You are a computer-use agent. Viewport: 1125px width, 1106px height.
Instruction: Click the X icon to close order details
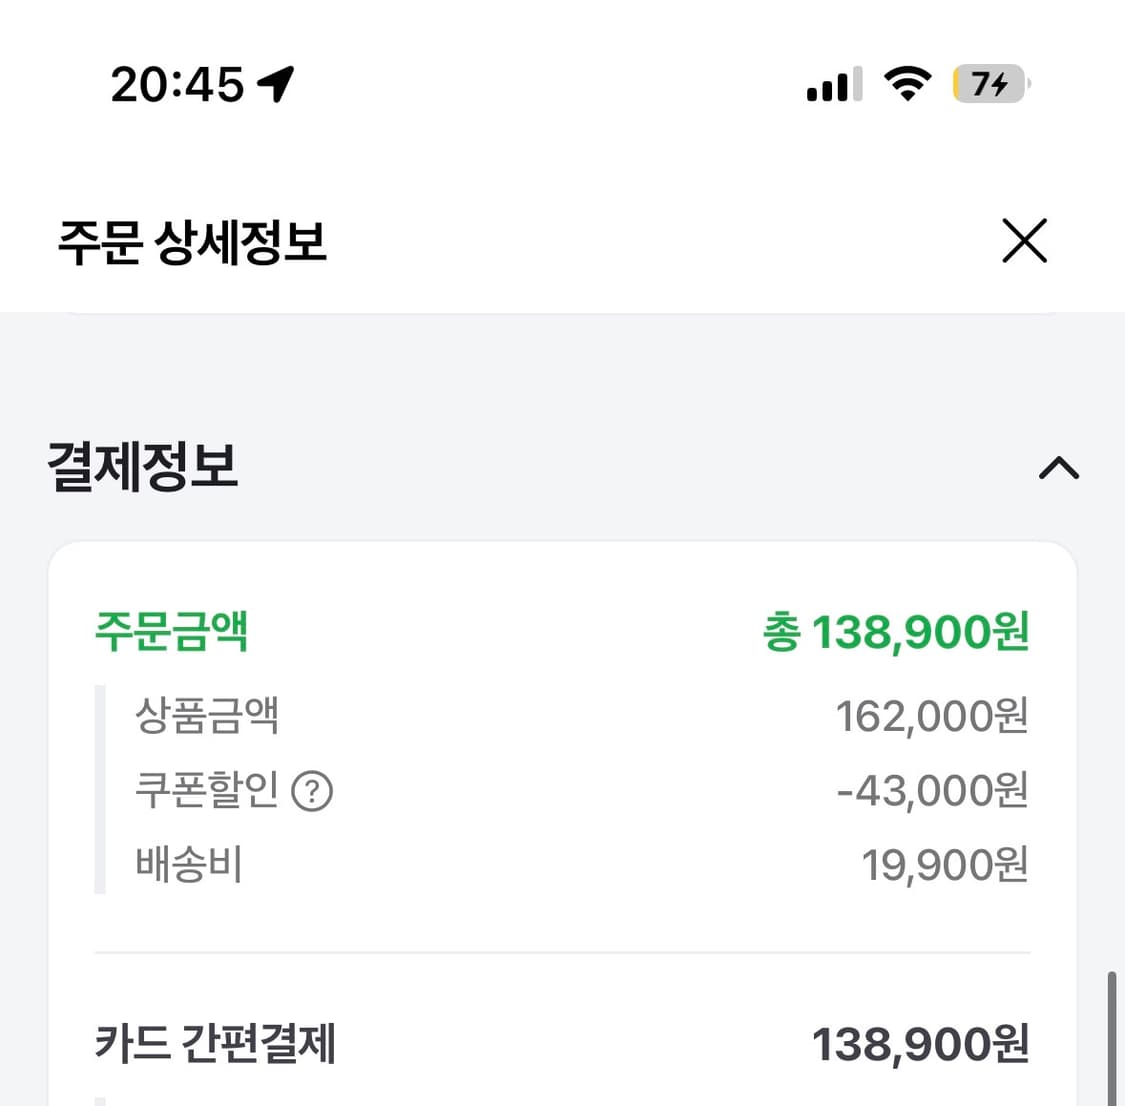click(1023, 241)
